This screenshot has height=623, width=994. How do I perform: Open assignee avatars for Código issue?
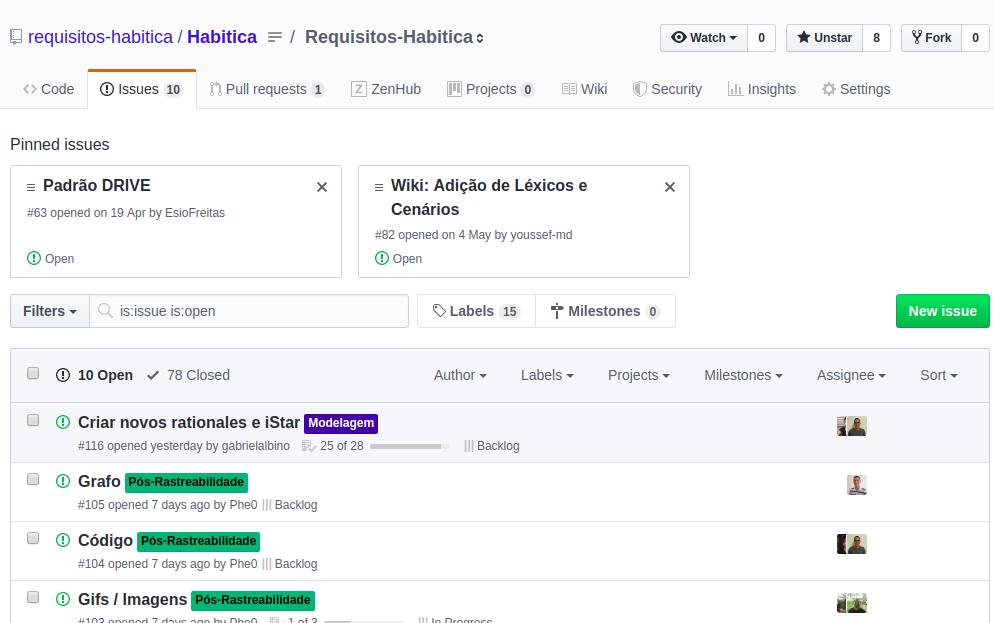(x=851, y=544)
